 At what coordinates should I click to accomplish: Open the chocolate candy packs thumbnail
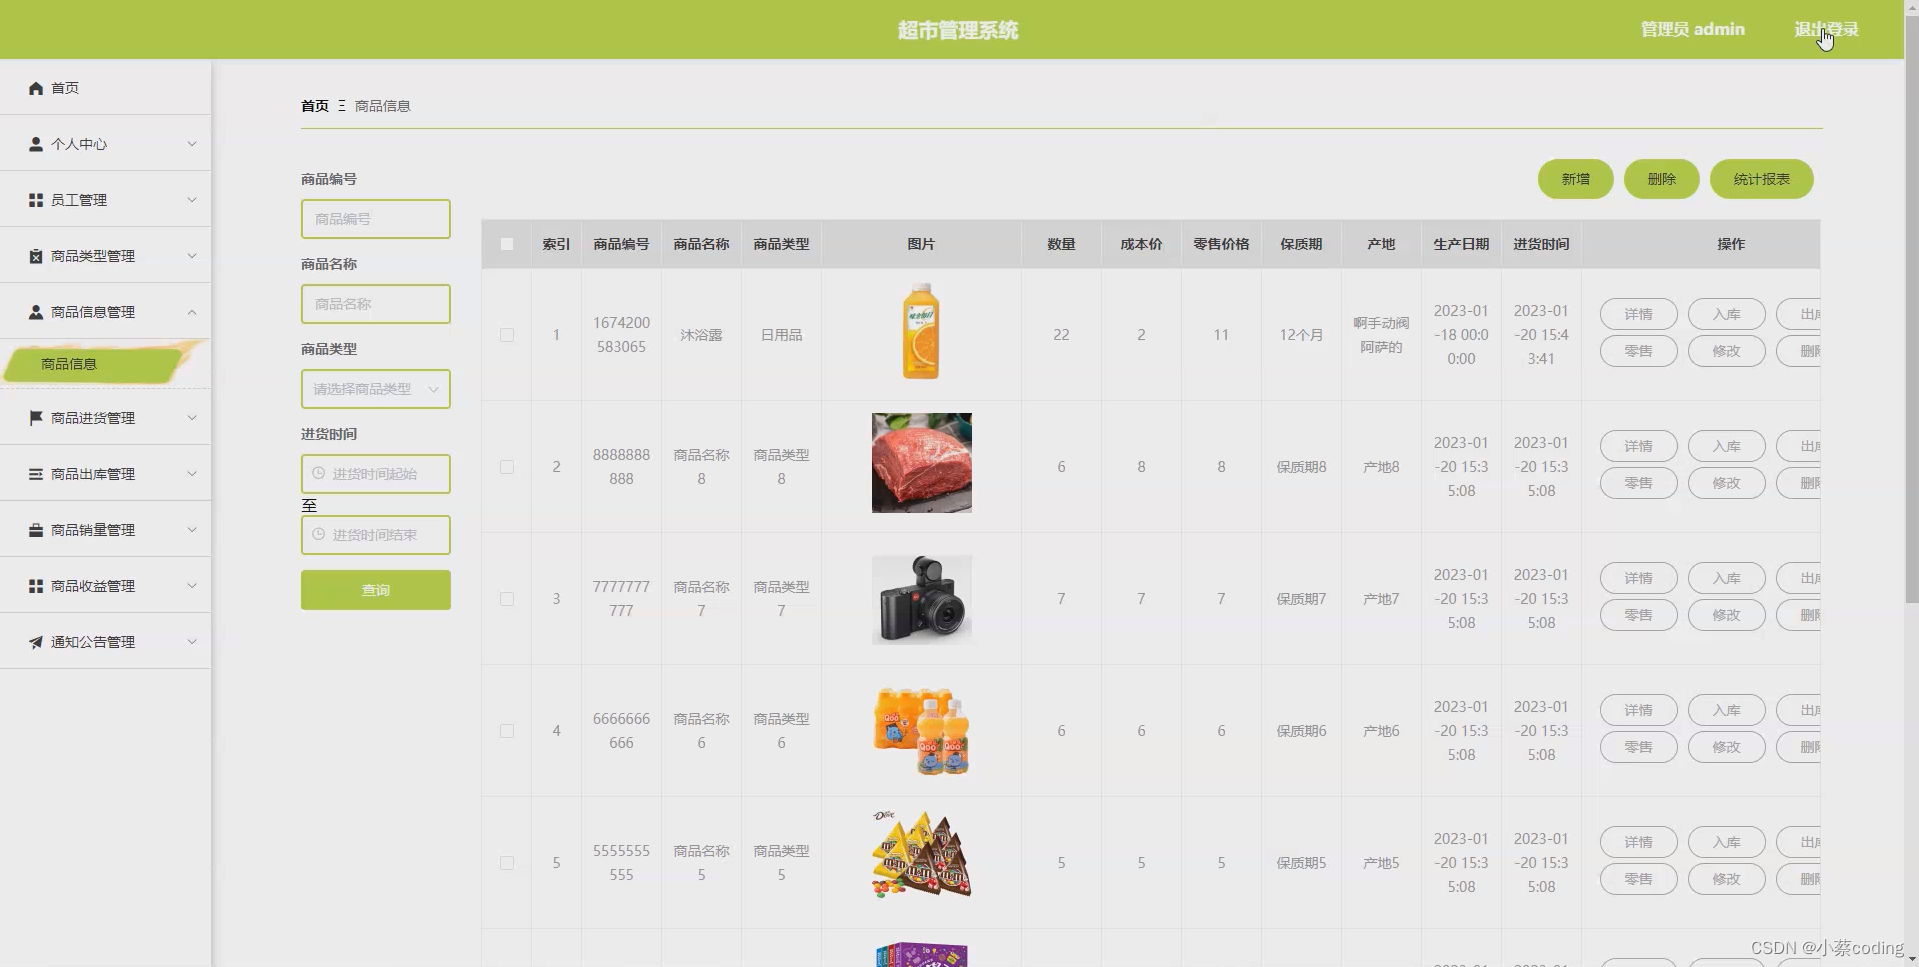point(921,854)
